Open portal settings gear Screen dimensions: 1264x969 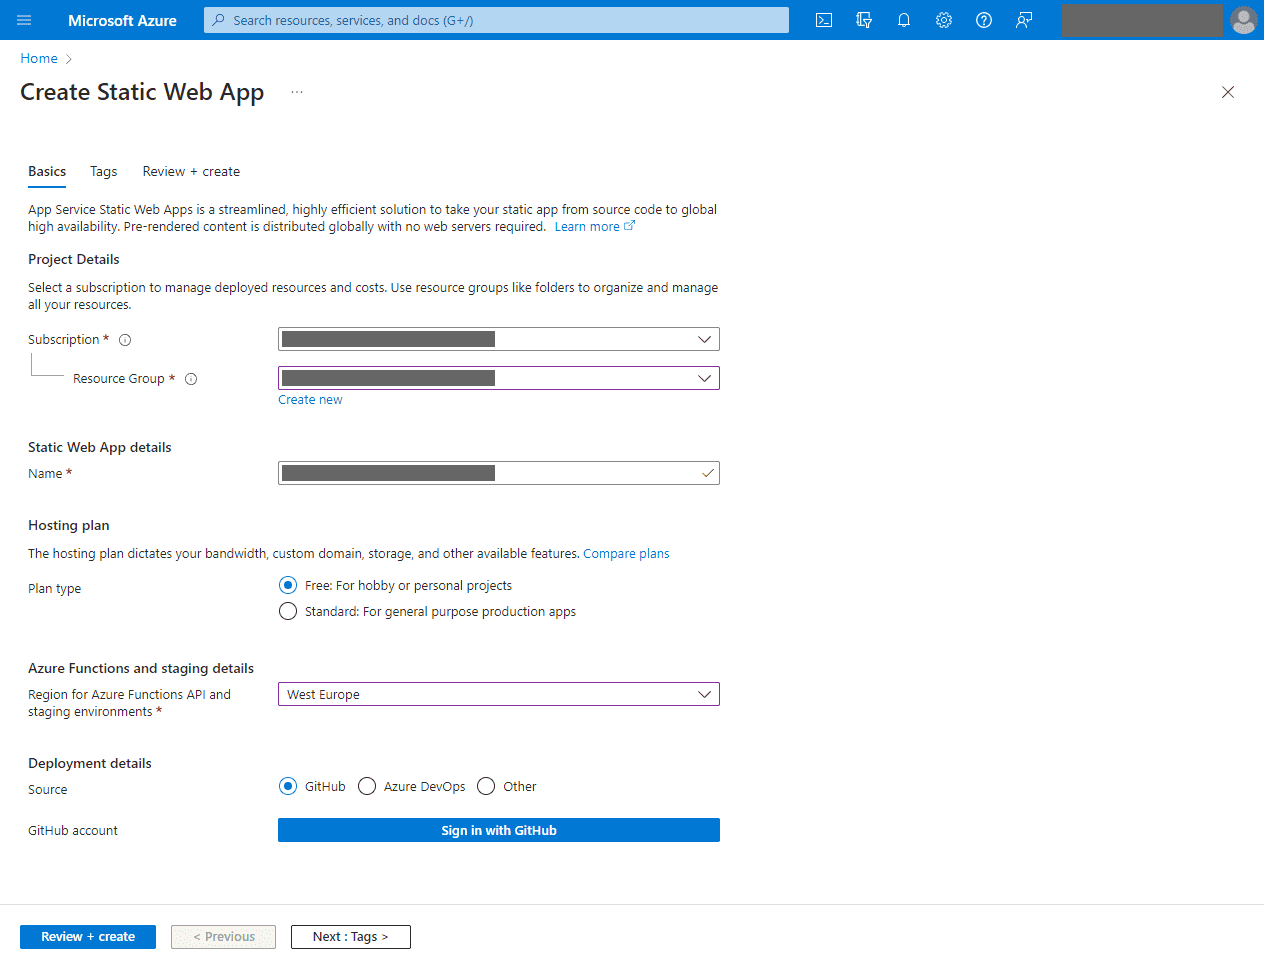(944, 20)
